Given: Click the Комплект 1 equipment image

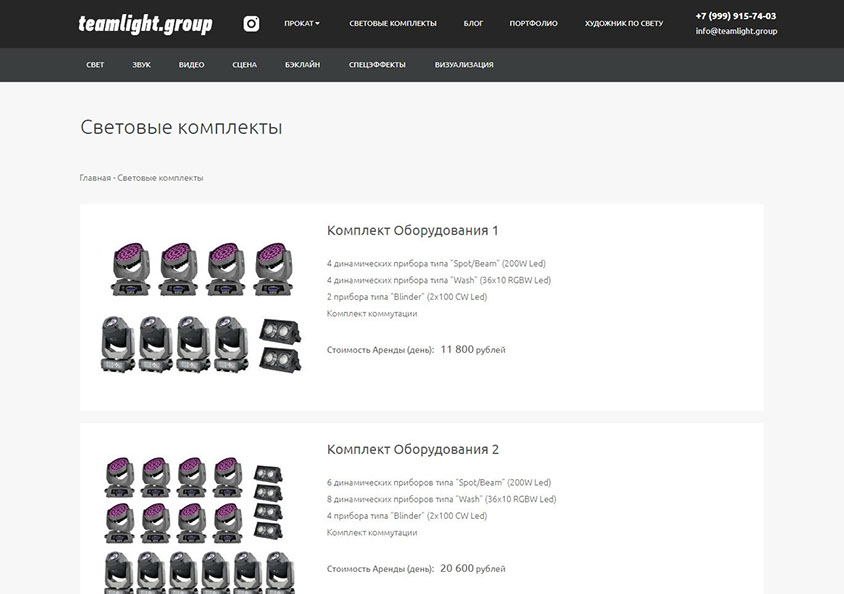Looking at the screenshot, I should [x=201, y=307].
